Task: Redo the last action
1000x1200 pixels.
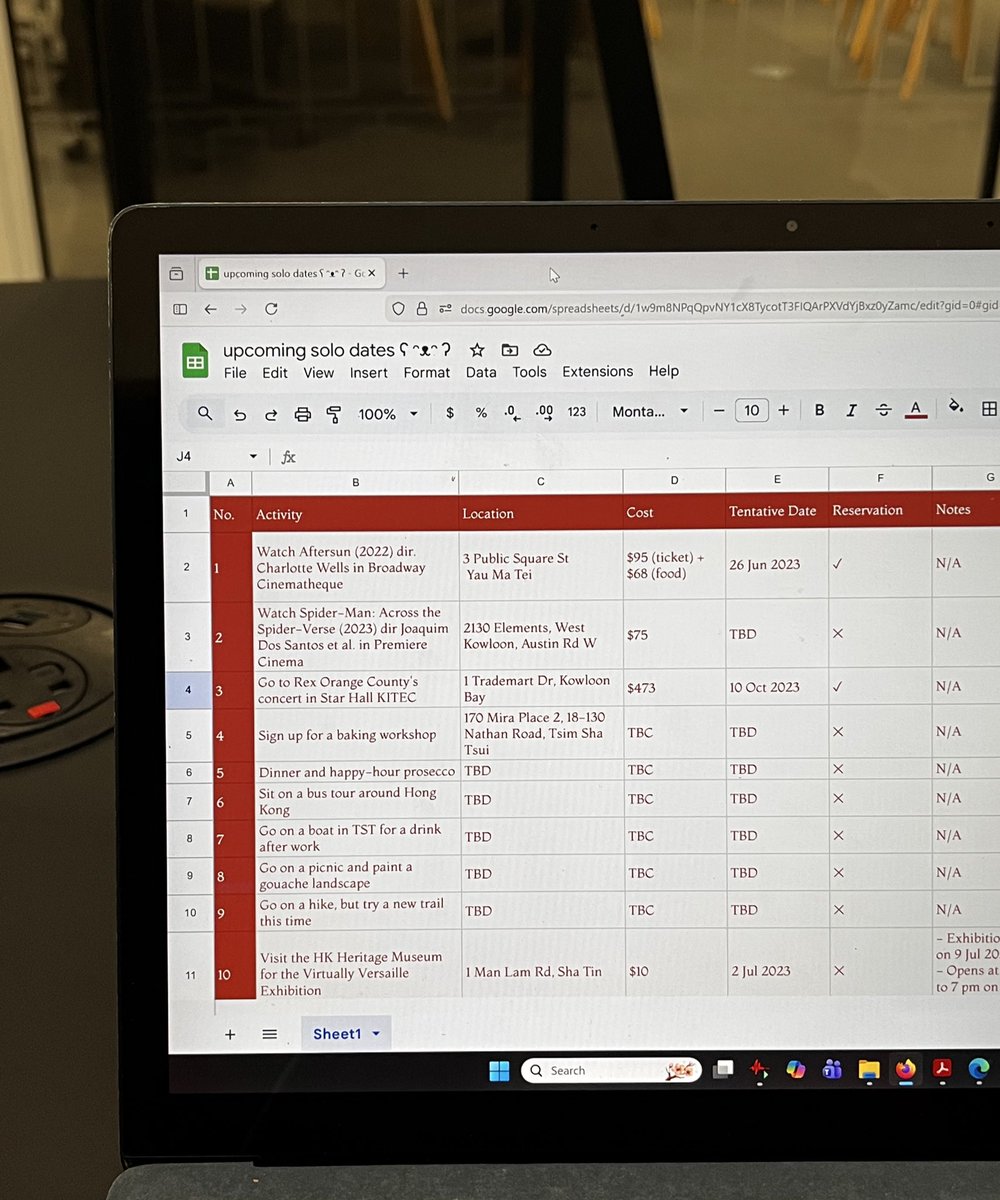Action: coord(271,414)
